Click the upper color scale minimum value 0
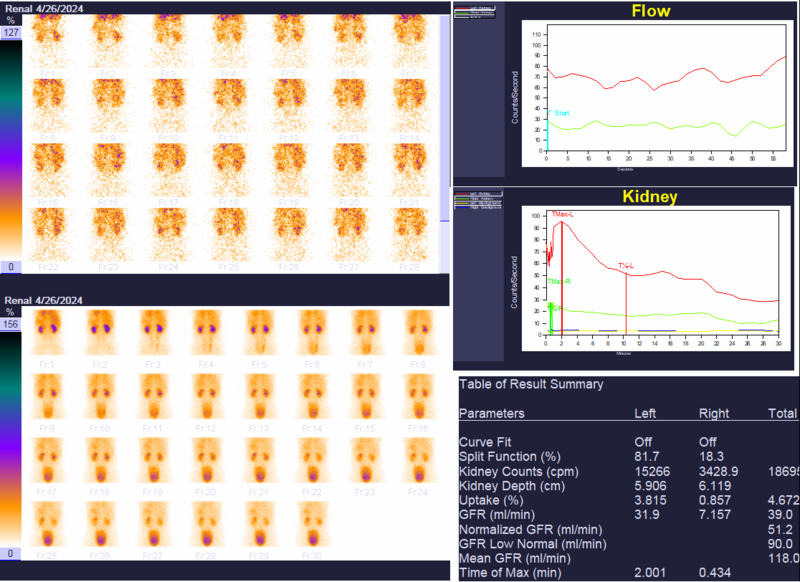Screen dimensions: 800x582 [x=12, y=267]
